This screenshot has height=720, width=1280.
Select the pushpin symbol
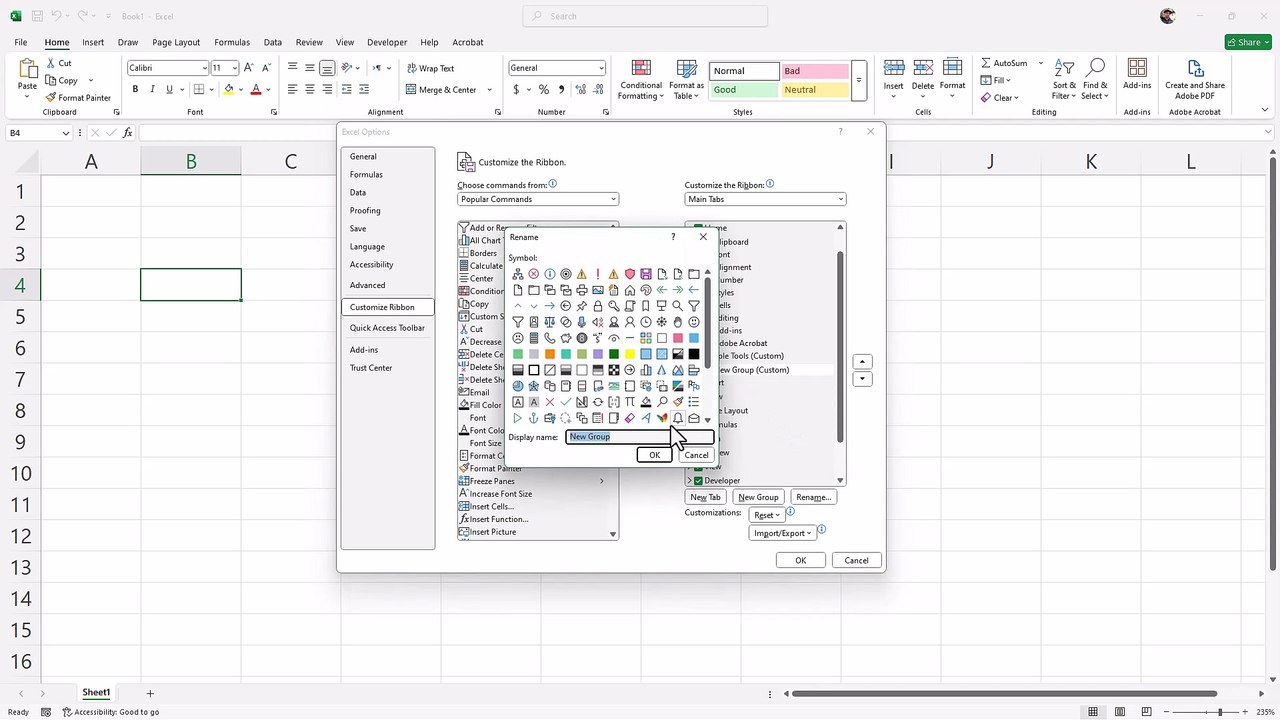coord(582,306)
